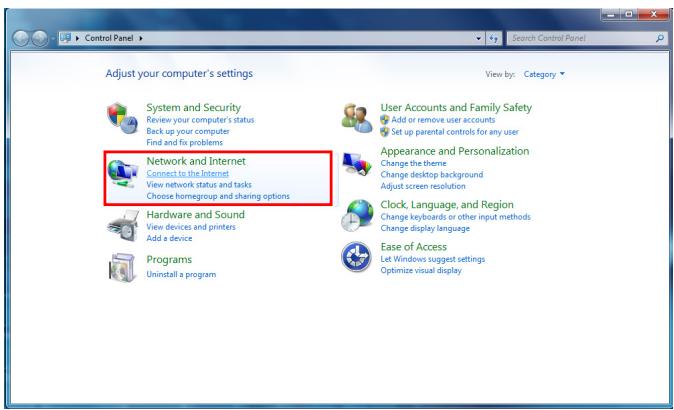Click the search magnifier icon
Screen dimensions: 674x410
click(x=660, y=38)
